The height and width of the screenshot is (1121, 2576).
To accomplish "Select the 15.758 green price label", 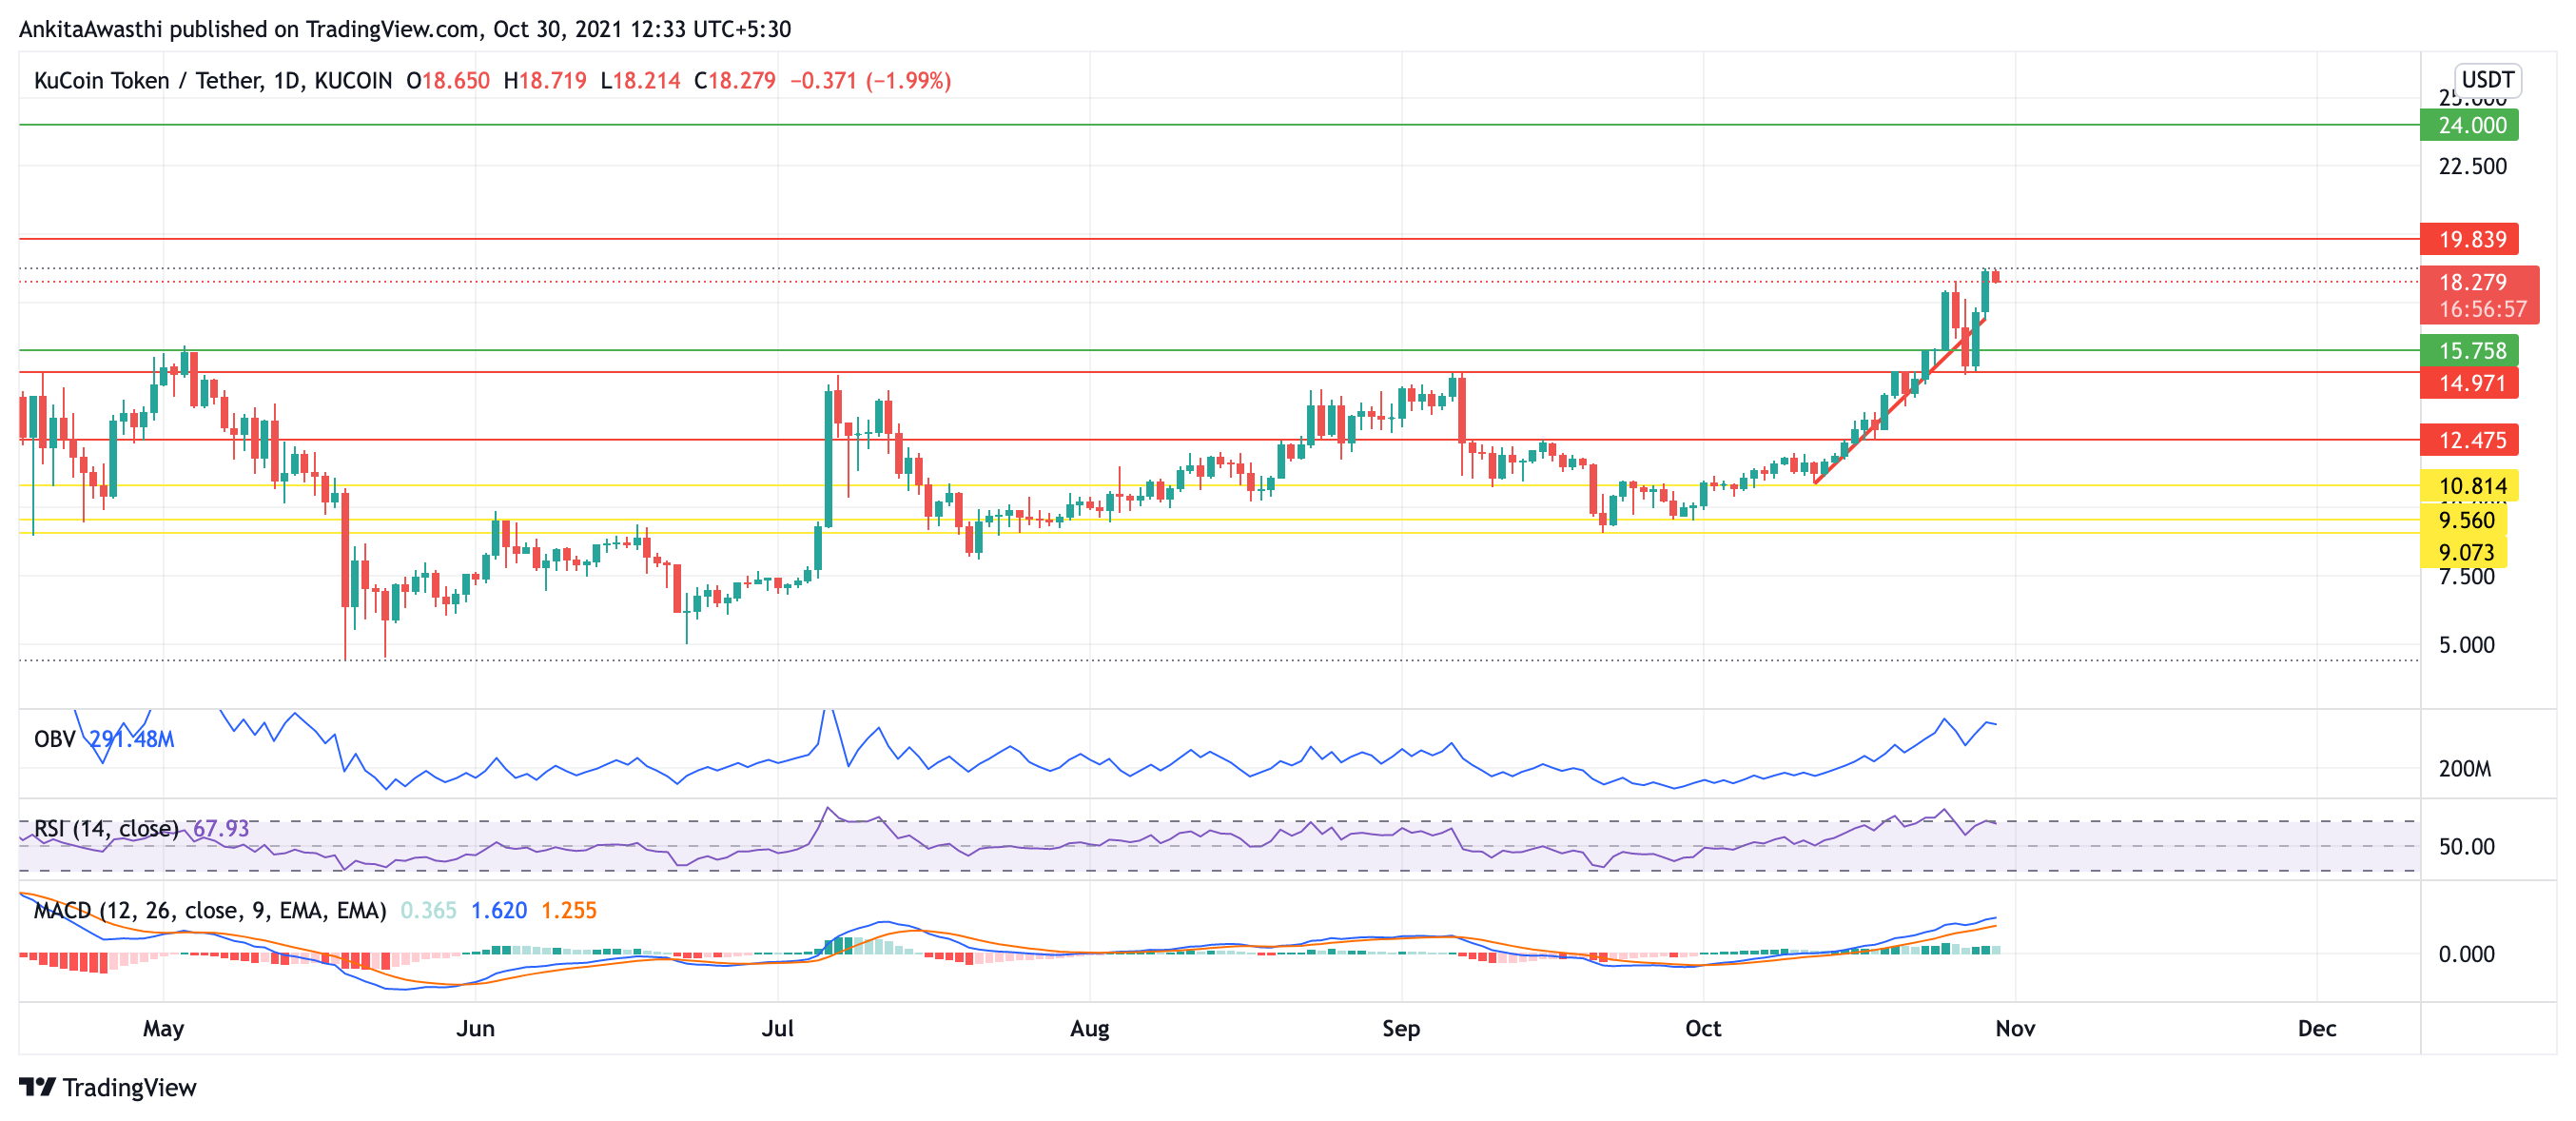I will click(x=2469, y=351).
